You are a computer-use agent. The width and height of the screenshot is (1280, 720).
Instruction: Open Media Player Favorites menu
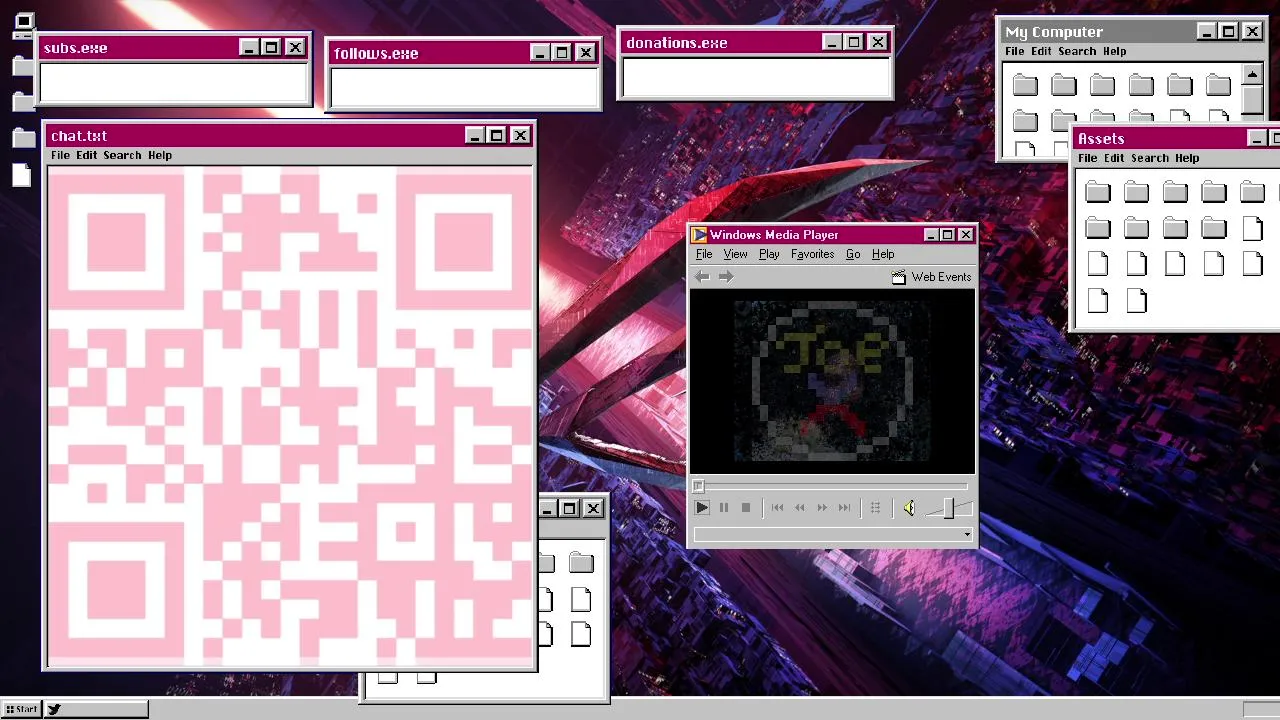(812, 254)
